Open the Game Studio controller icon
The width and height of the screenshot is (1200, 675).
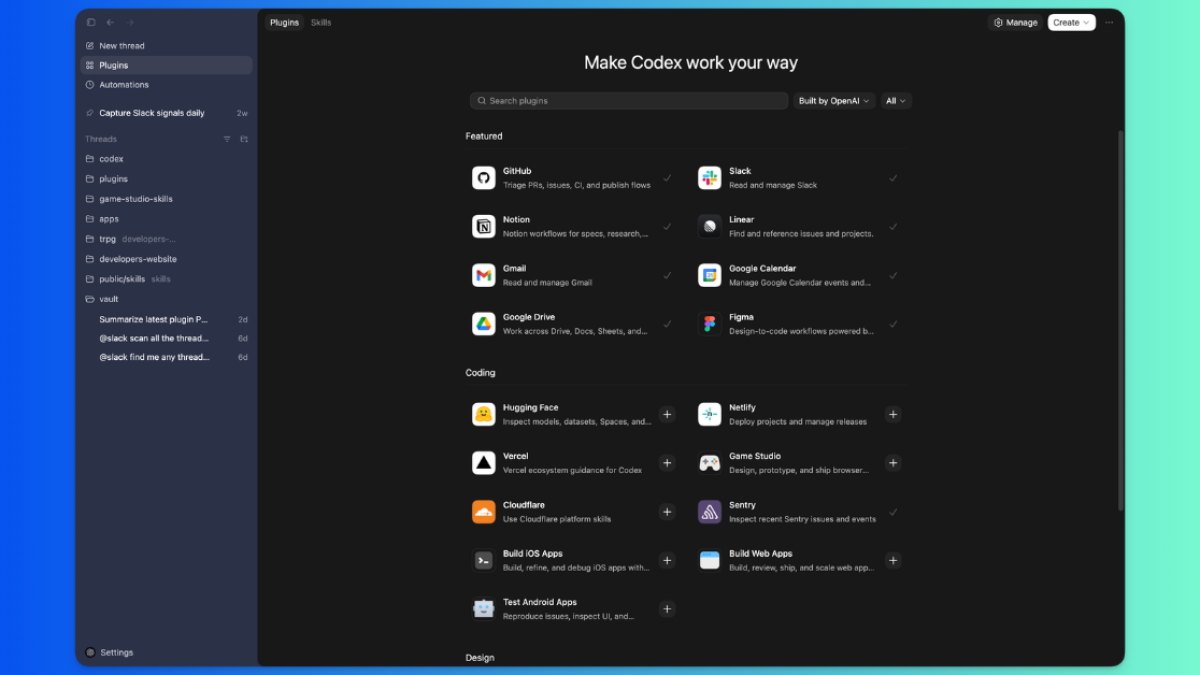(710, 463)
